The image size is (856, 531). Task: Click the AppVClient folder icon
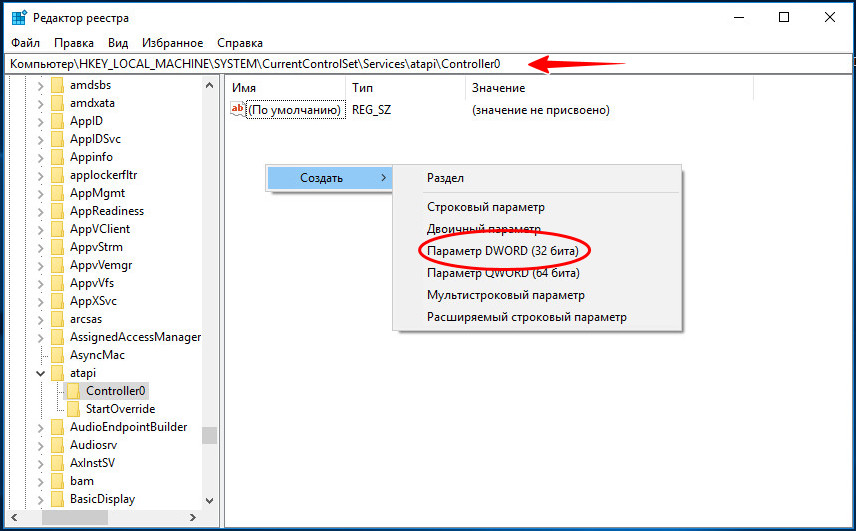pos(57,229)
